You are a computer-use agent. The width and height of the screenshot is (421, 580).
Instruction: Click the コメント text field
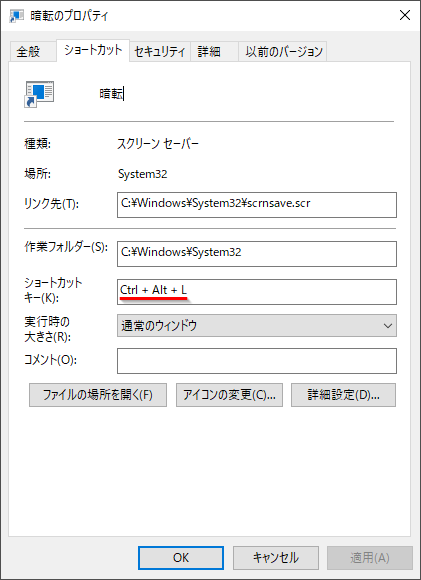click(257, 361)
